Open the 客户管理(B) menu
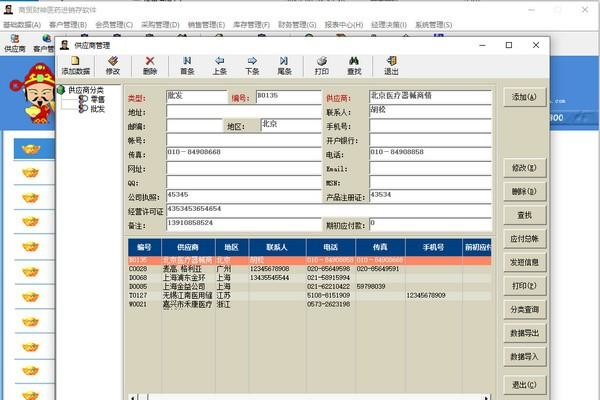Image resolution: width=600 pixels, height=400 pixels. 68,25
